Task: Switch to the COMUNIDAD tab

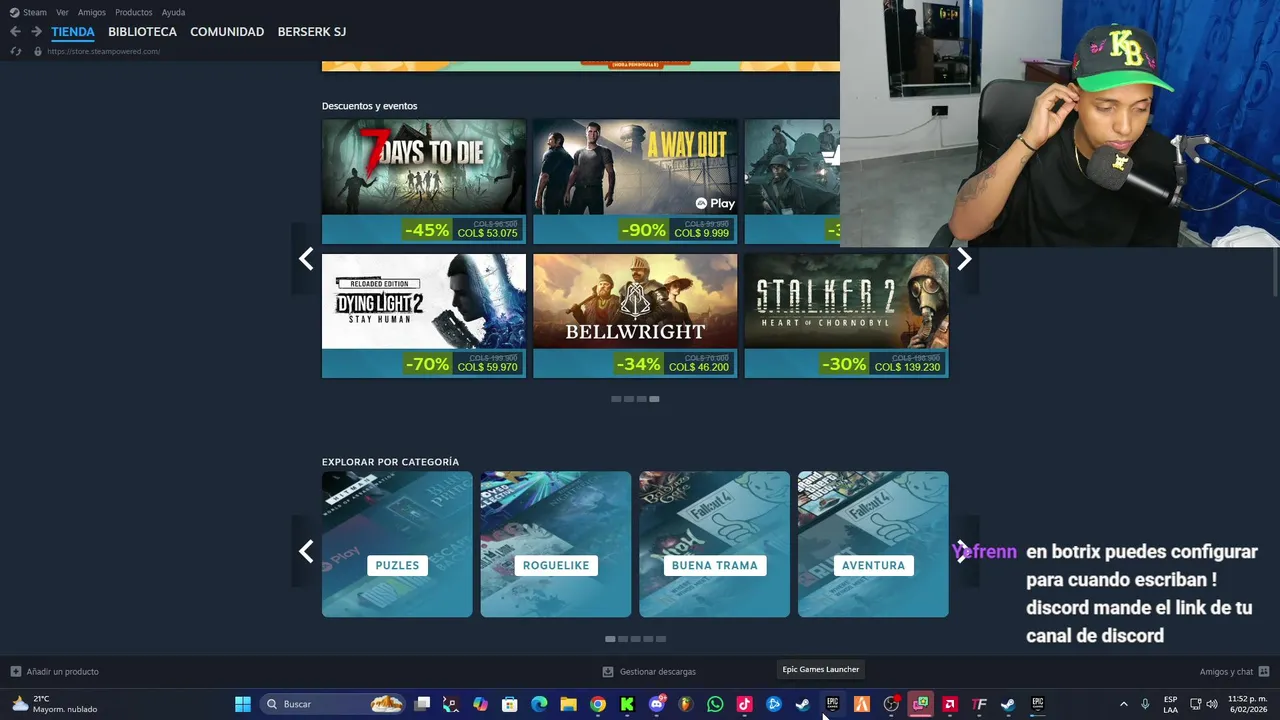Action: [x=227, y=32]
